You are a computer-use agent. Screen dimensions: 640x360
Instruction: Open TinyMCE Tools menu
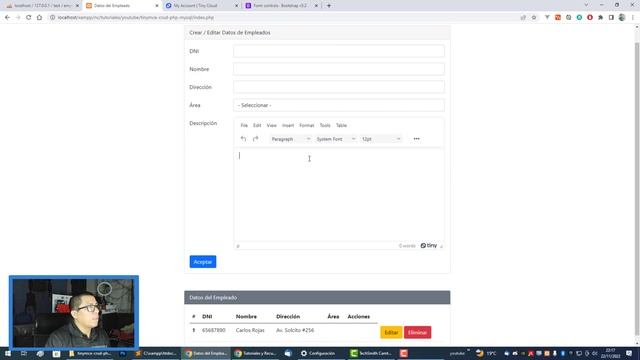[x=325, y=125]
